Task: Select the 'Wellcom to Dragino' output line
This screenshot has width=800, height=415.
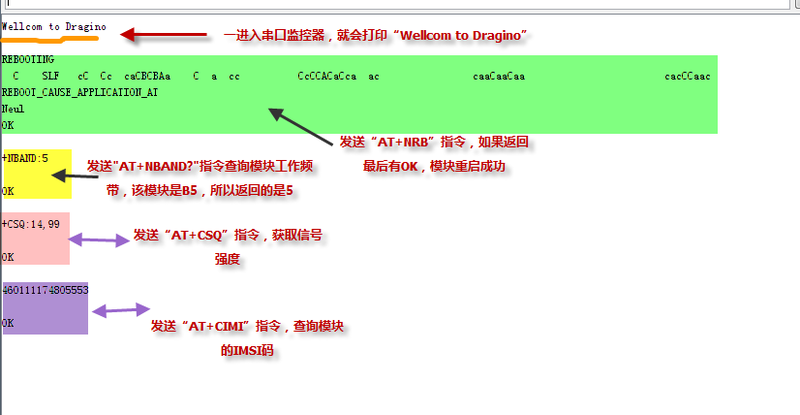Action: (54, 27)
